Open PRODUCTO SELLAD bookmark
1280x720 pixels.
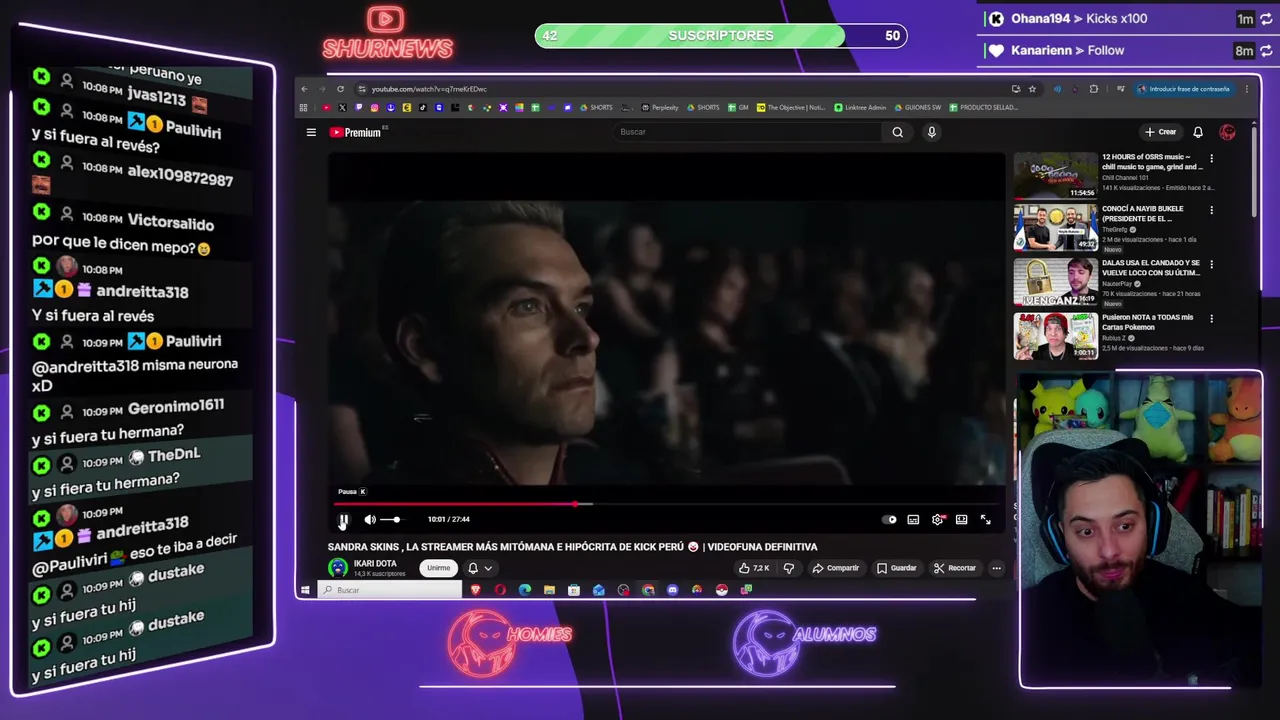coord(984,107)
